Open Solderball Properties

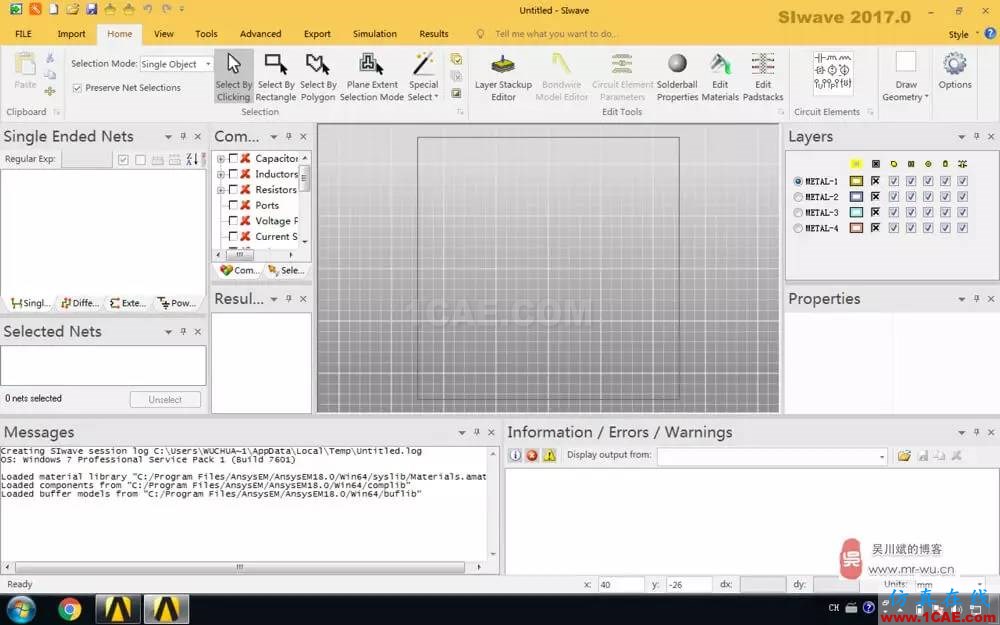tap(677, 77)
